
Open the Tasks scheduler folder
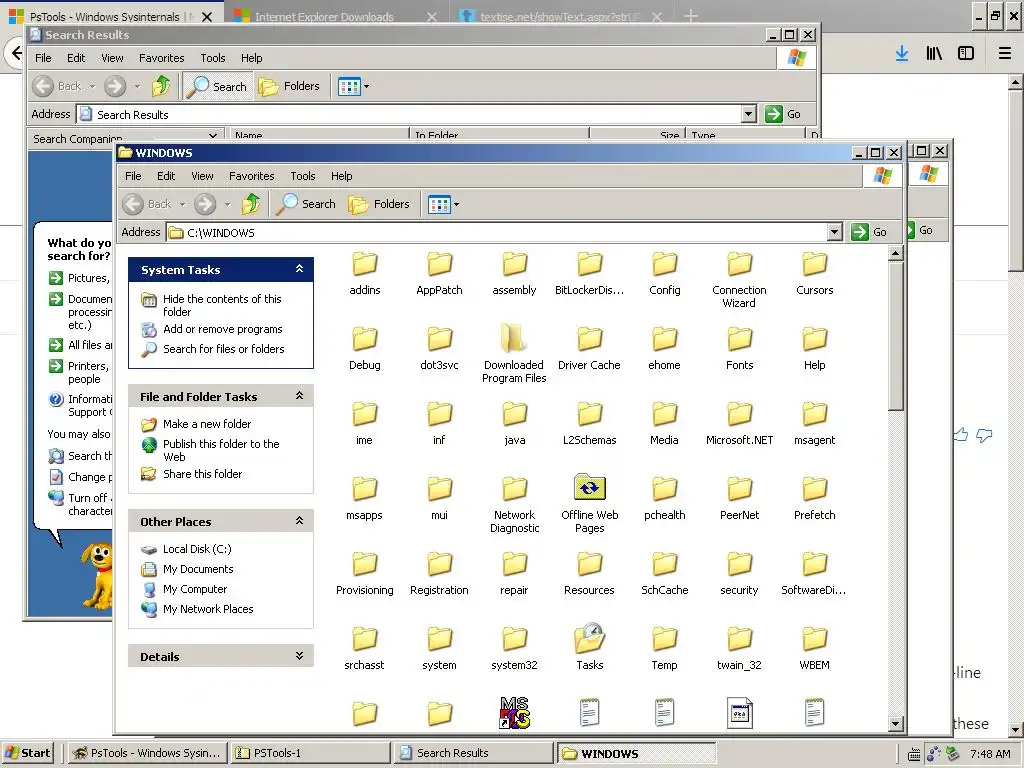[590, 647]
